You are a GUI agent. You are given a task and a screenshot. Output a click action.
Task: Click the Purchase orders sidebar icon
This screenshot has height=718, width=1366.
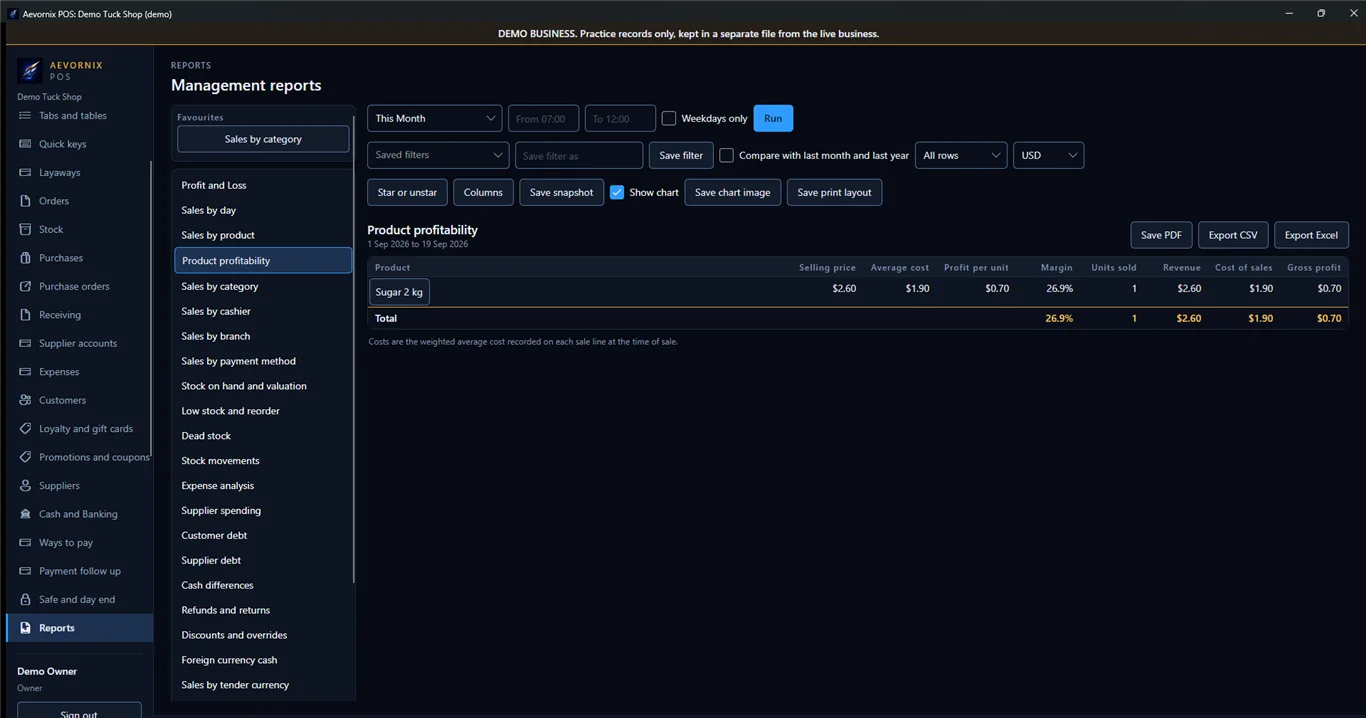coord(25,286)
